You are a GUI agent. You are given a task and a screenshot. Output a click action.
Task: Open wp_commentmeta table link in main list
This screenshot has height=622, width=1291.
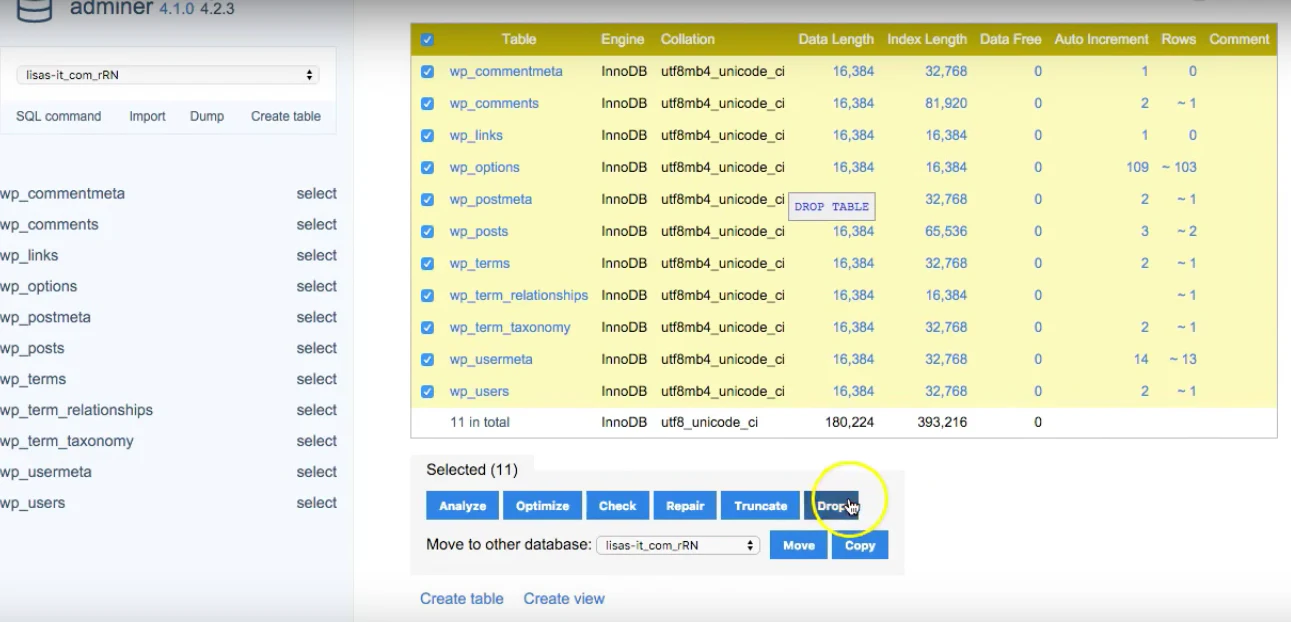point(506,72)
